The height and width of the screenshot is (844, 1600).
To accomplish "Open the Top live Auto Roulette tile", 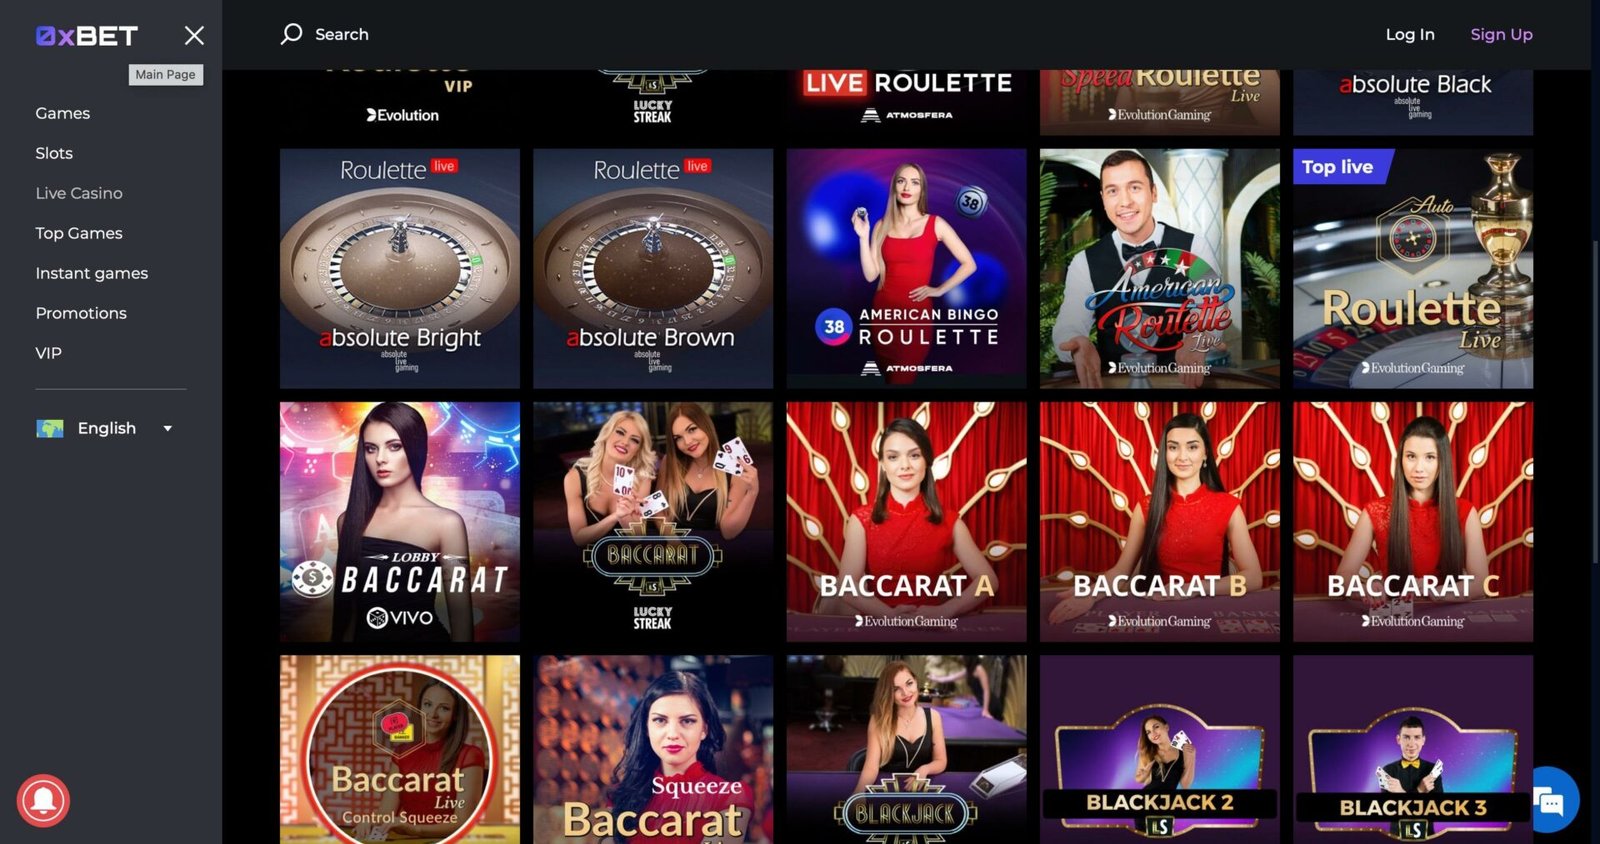I will (1412, 268).
